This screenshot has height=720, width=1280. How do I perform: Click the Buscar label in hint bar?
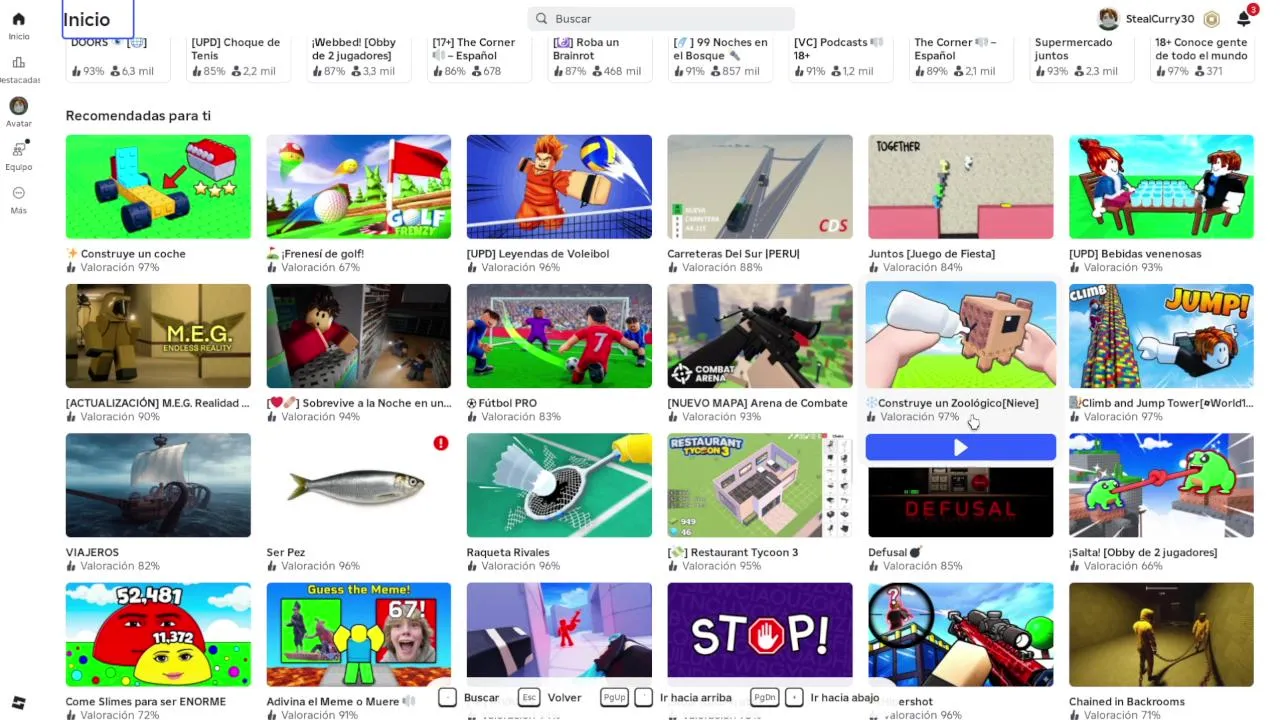[481, 698]
